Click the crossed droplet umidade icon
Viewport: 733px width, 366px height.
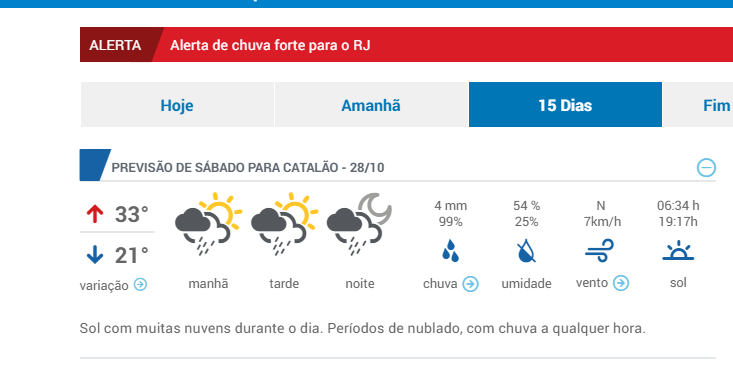tap(526, 251)
